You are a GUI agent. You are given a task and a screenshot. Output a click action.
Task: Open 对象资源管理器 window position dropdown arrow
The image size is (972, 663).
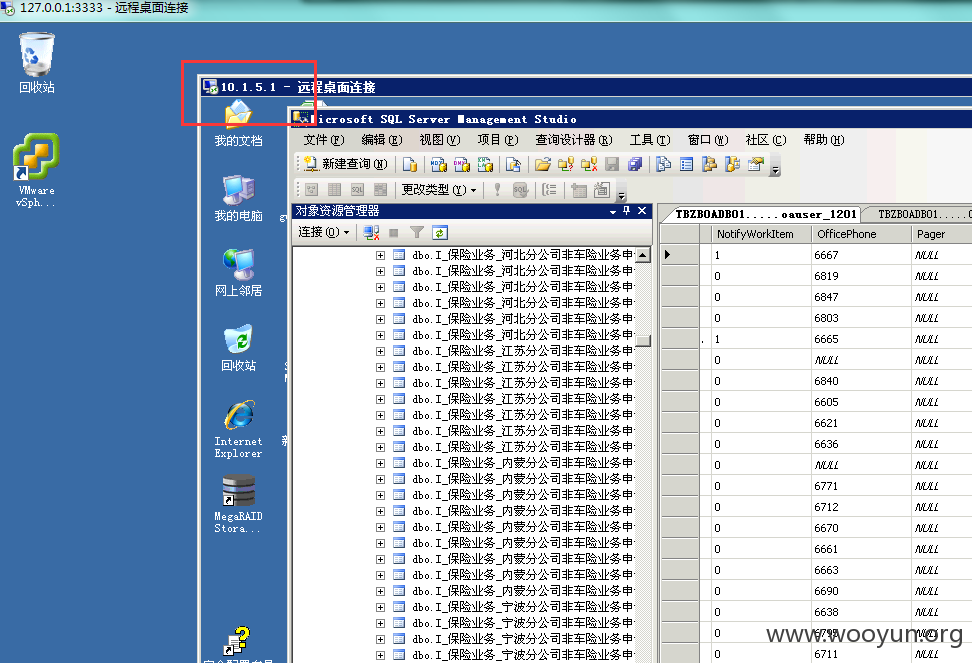(x=612, y=211)
